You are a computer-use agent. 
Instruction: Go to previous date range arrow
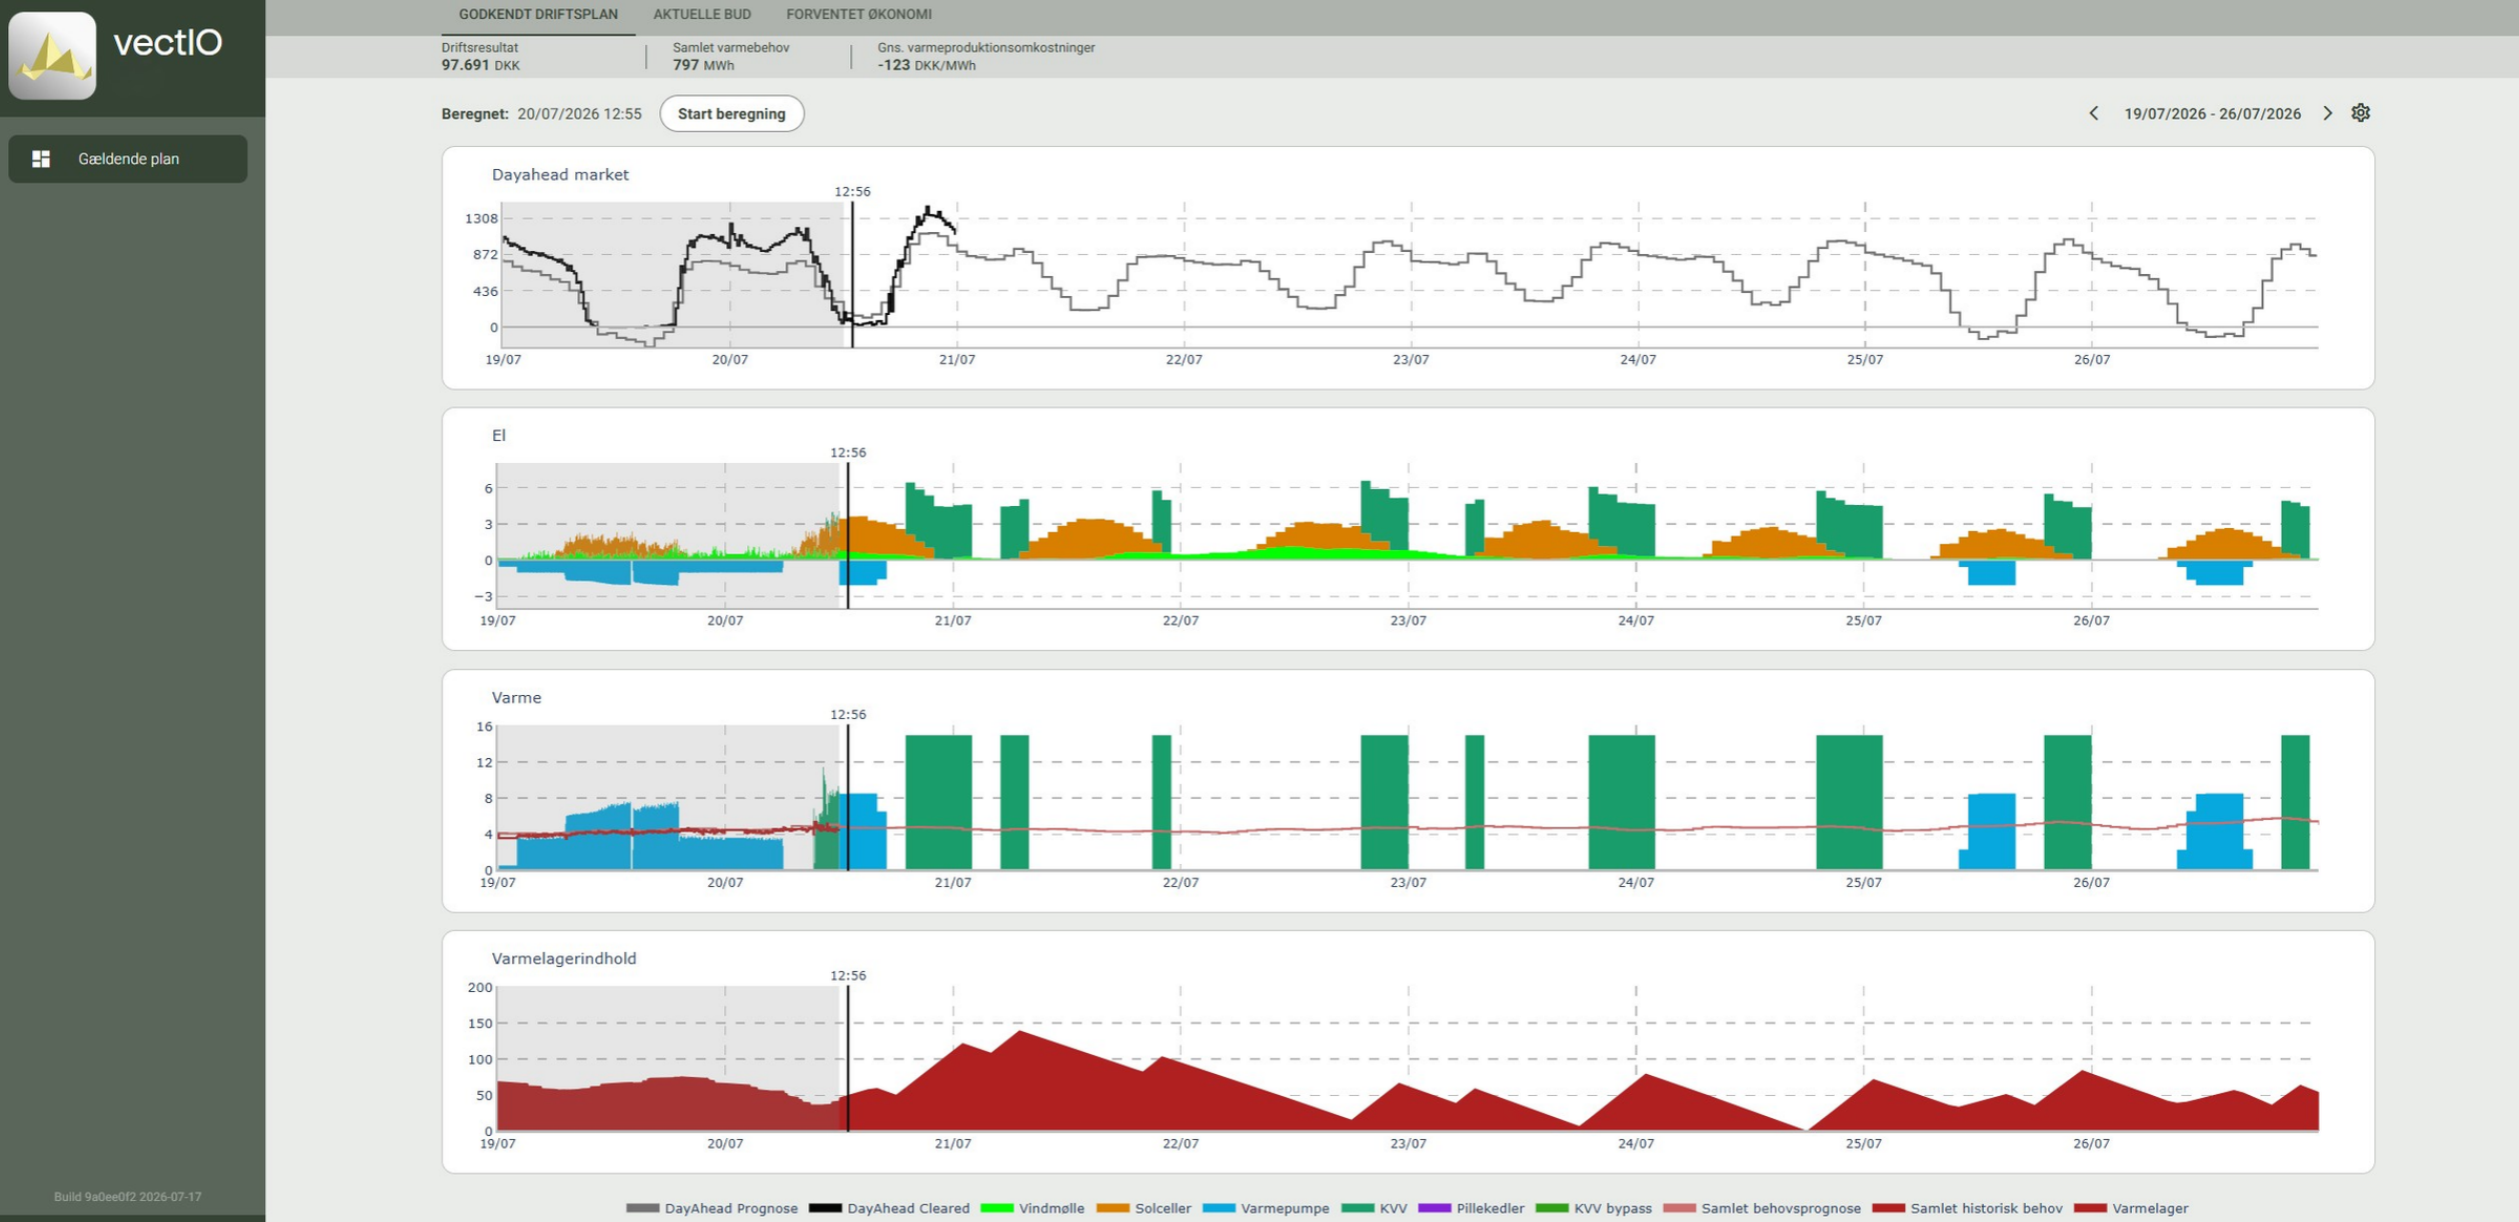[x=2093, y=113]
